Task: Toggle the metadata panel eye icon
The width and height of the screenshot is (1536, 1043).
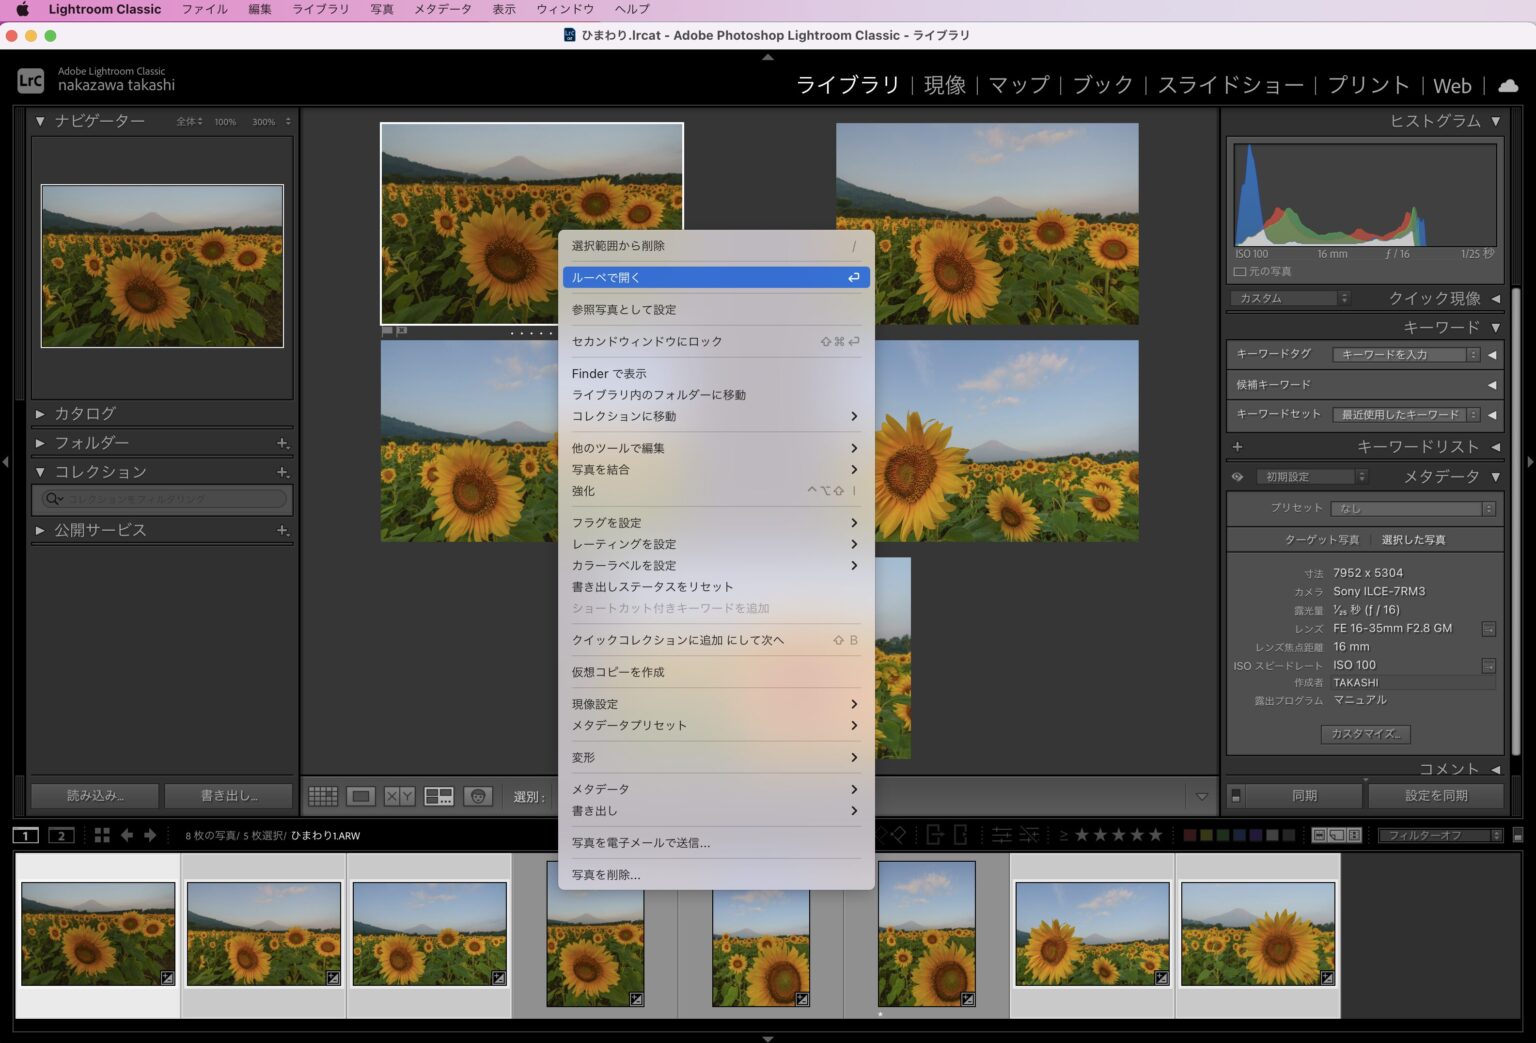Action: point(1237,477)
